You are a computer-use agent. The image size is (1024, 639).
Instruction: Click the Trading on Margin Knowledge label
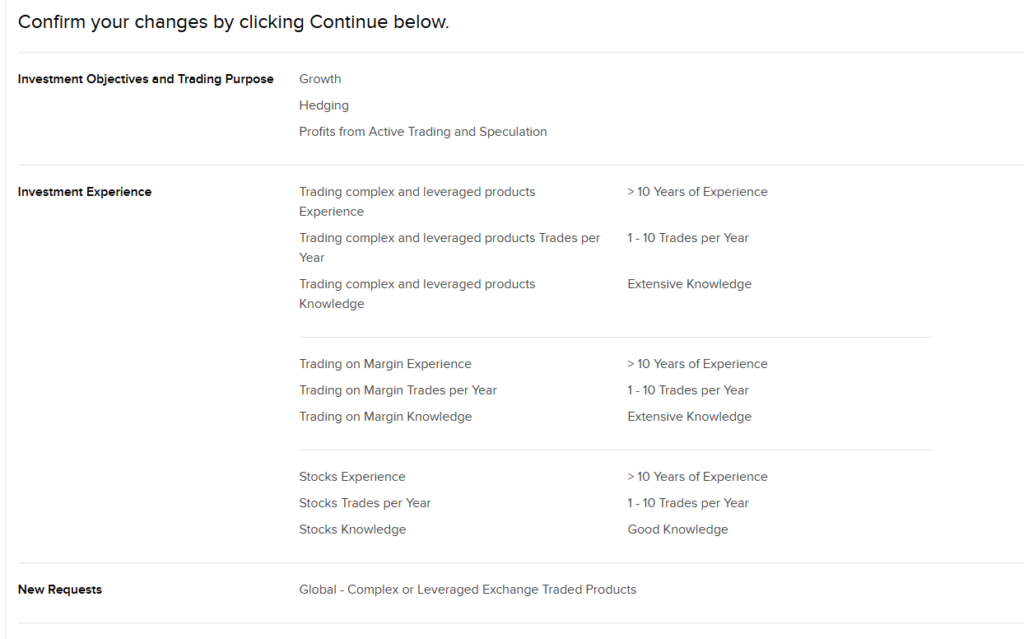click(385, 416)
